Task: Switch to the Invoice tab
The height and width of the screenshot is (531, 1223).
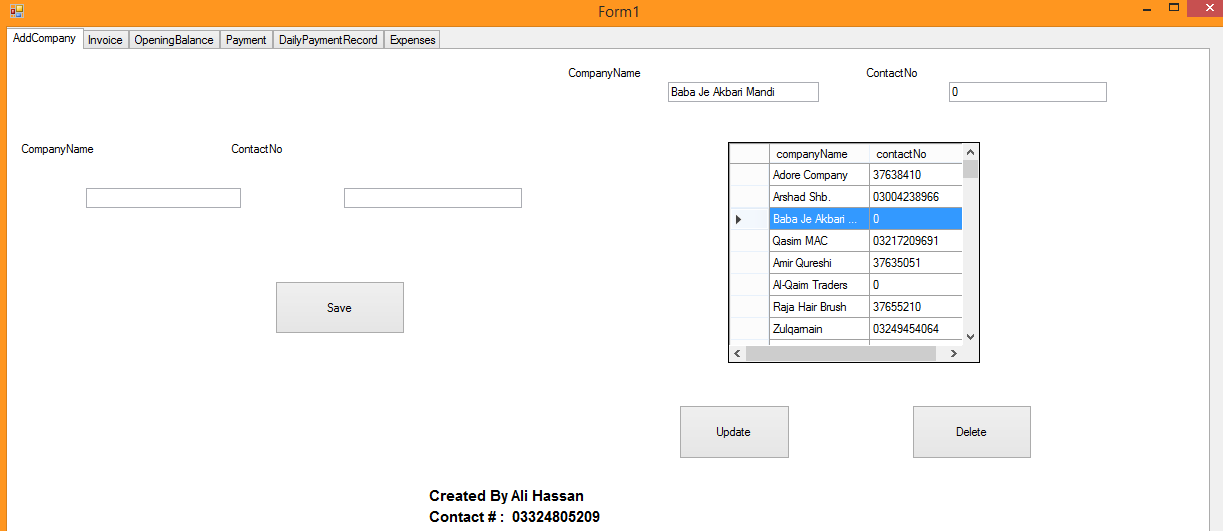Action: click(105, 40)
